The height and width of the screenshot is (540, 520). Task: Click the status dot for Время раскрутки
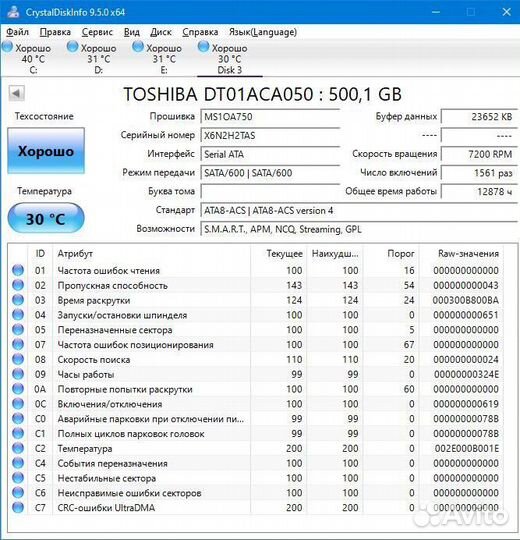[x=18, y=300]
